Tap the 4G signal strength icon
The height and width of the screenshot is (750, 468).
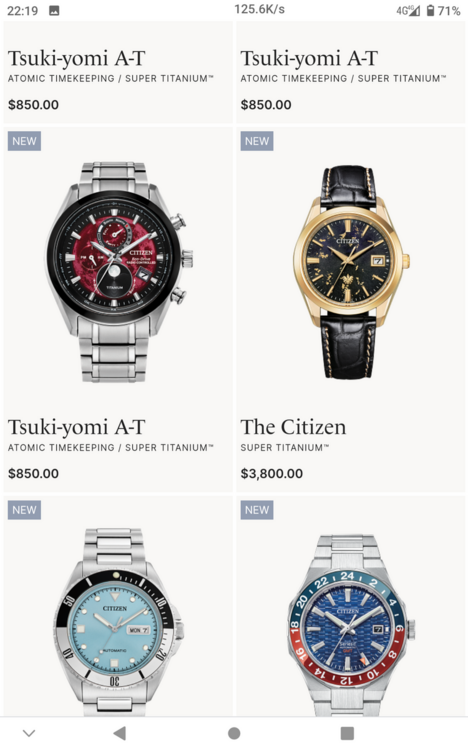[x=408, y=11]
